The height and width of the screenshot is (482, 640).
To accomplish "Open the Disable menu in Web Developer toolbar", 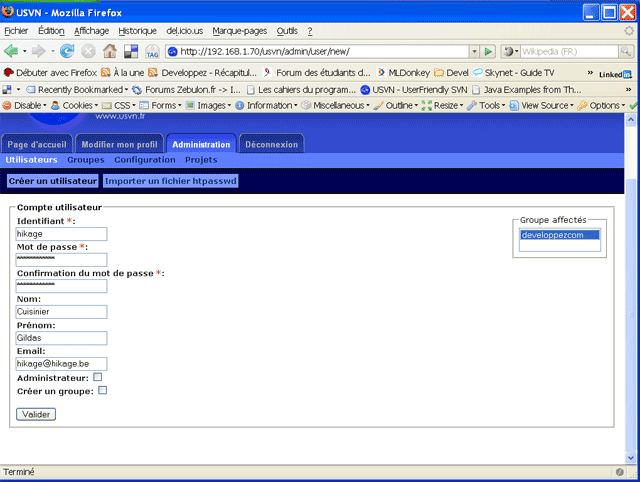I will (24, 105).
